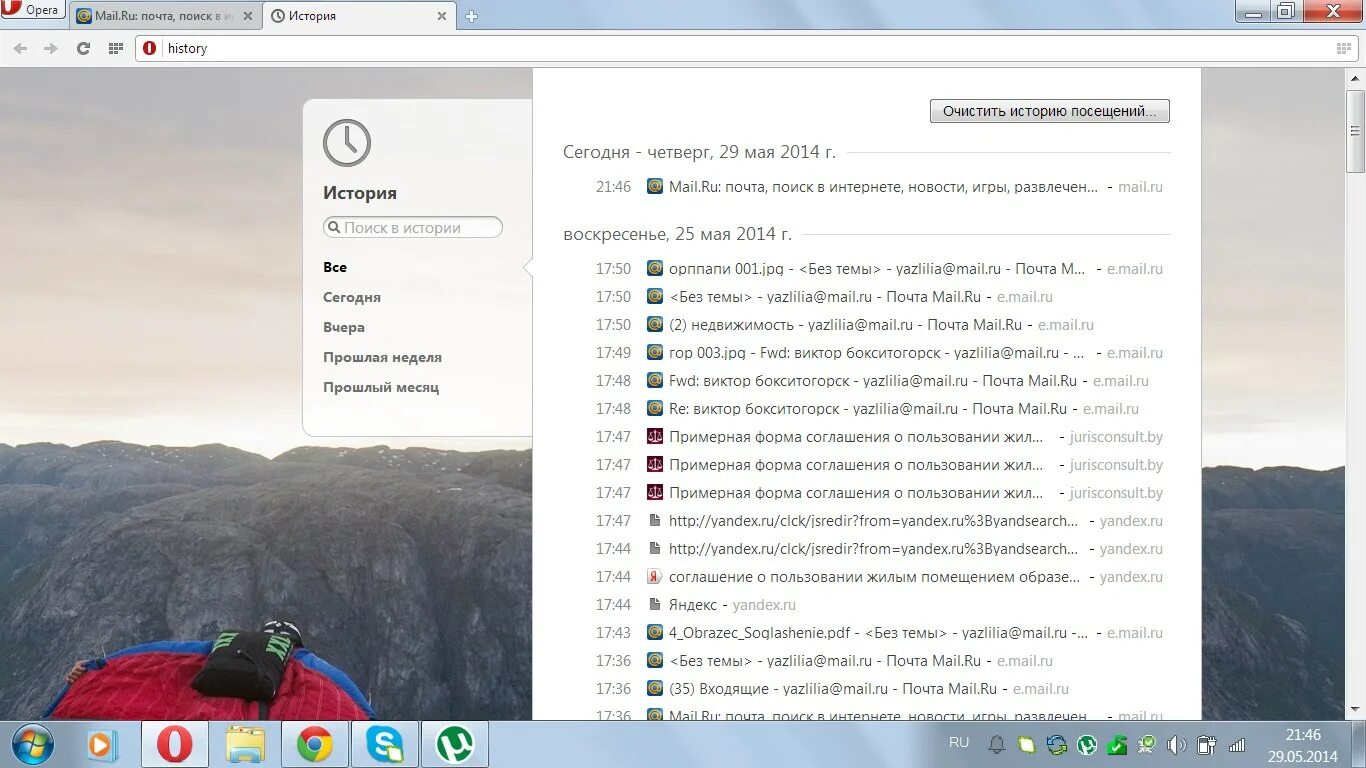Screen dimensions: 1366x768
Task: Open the (2) недвижимость entry
Action: (845, 325)
